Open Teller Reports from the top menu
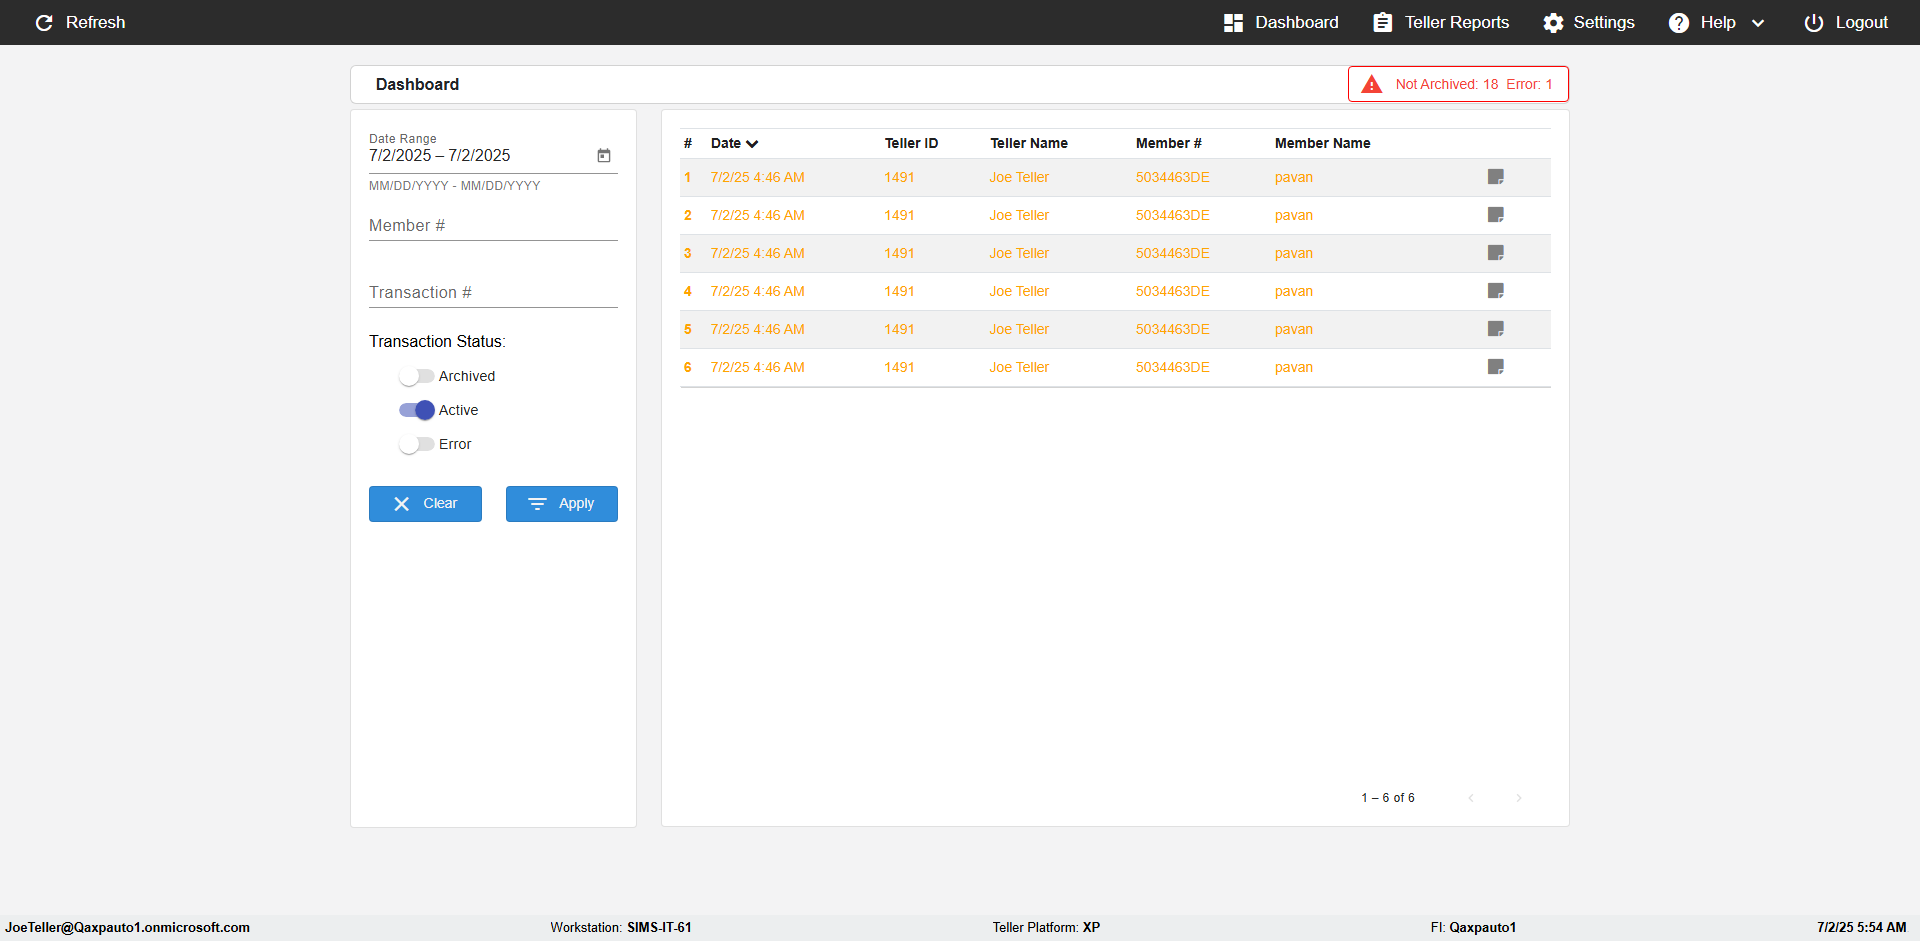The image size is (1920, 941). tap(1441, 23)
